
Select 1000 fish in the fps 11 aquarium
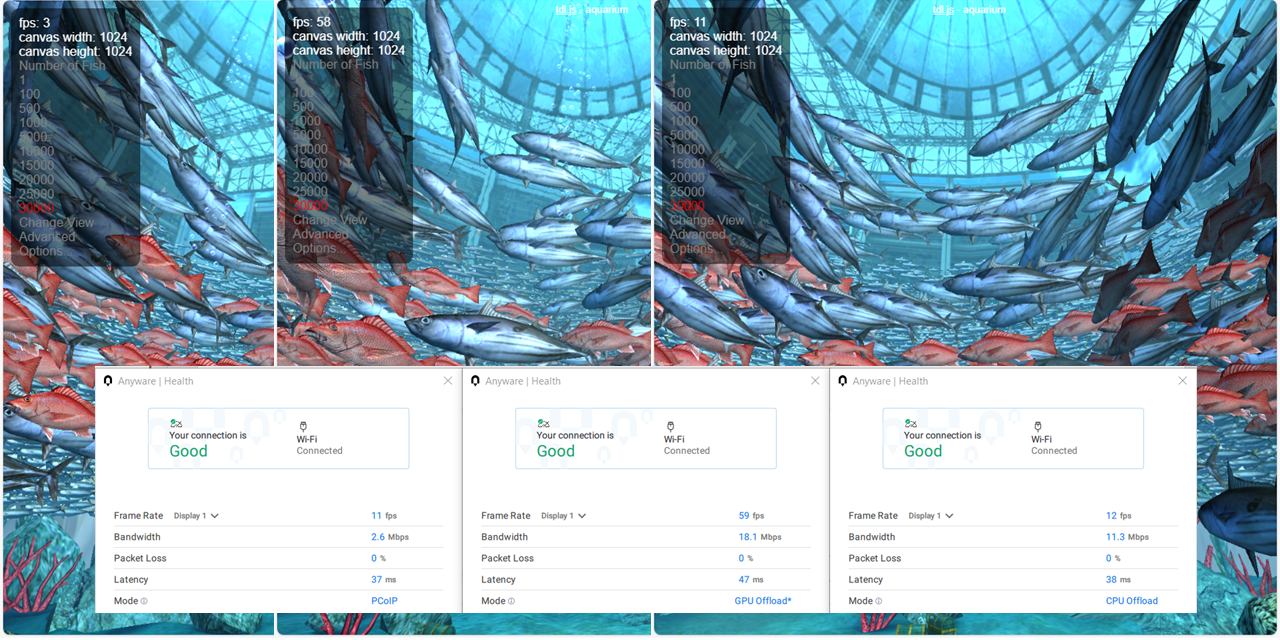tap(684, 121)
